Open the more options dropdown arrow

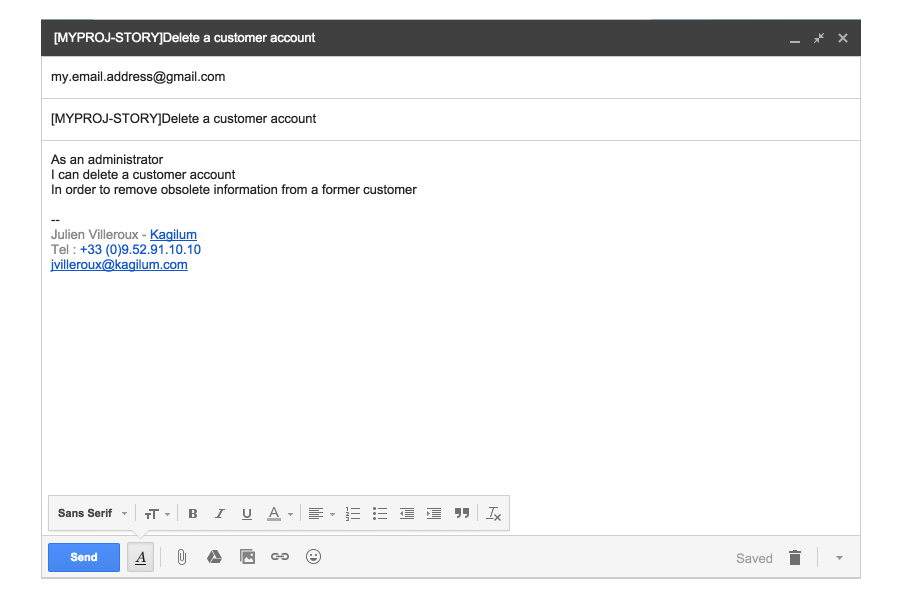point(839,558)
